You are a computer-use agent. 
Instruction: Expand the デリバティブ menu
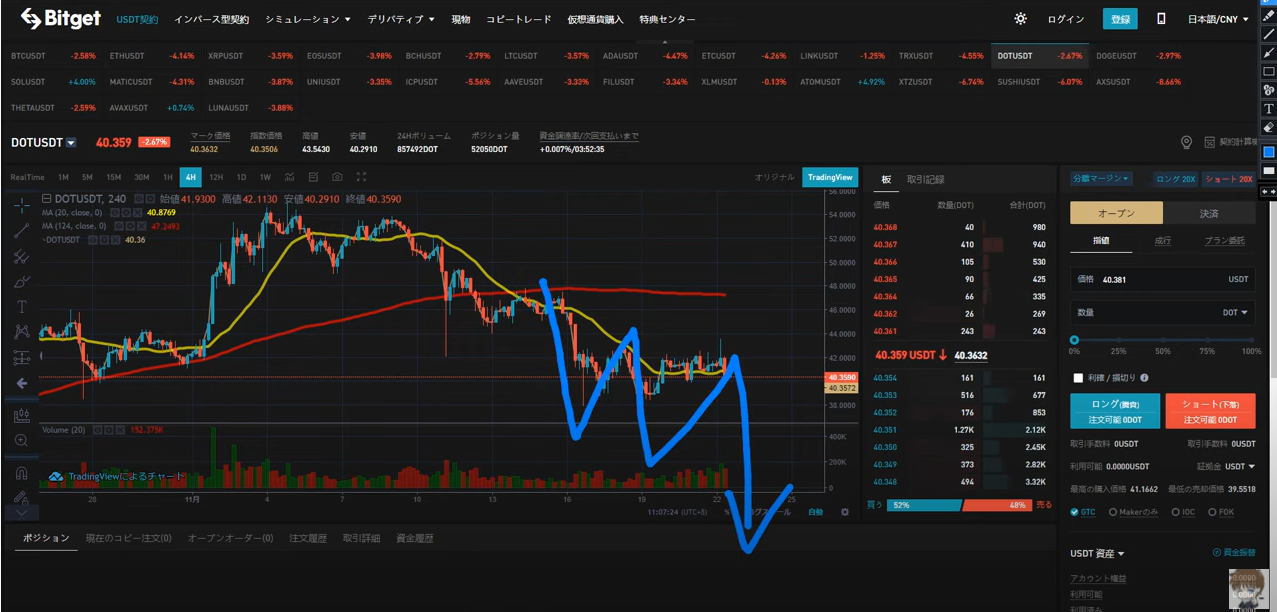coord(401,19)
